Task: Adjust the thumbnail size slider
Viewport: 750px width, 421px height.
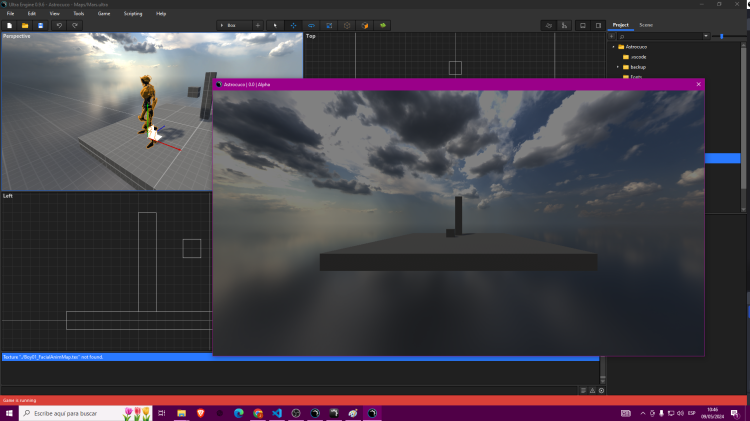Action: 721,36
